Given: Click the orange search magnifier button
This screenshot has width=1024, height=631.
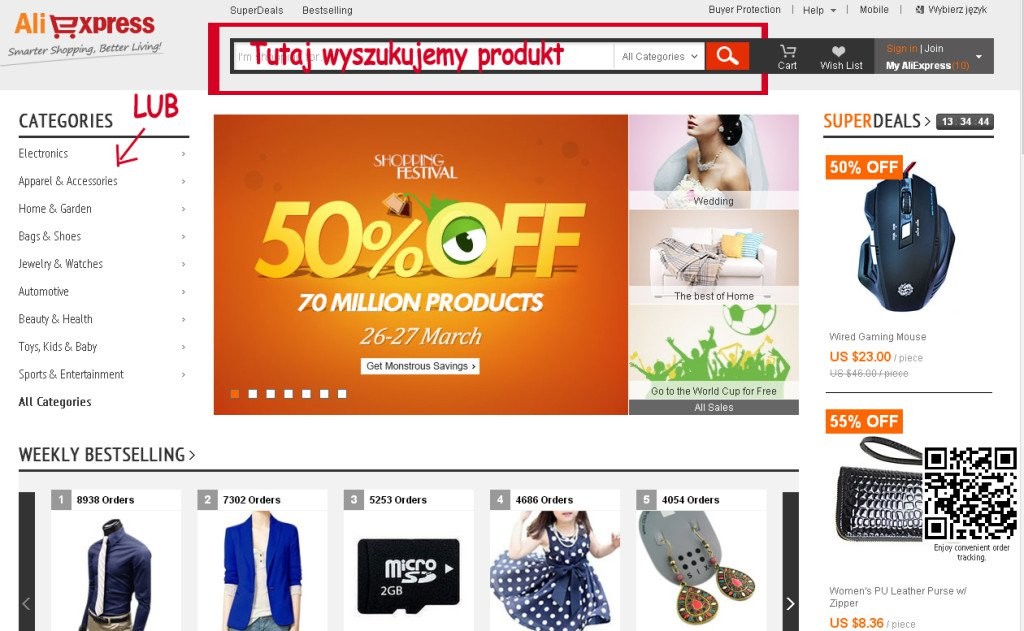Looking at the screenshot, I should coord(727,56).
